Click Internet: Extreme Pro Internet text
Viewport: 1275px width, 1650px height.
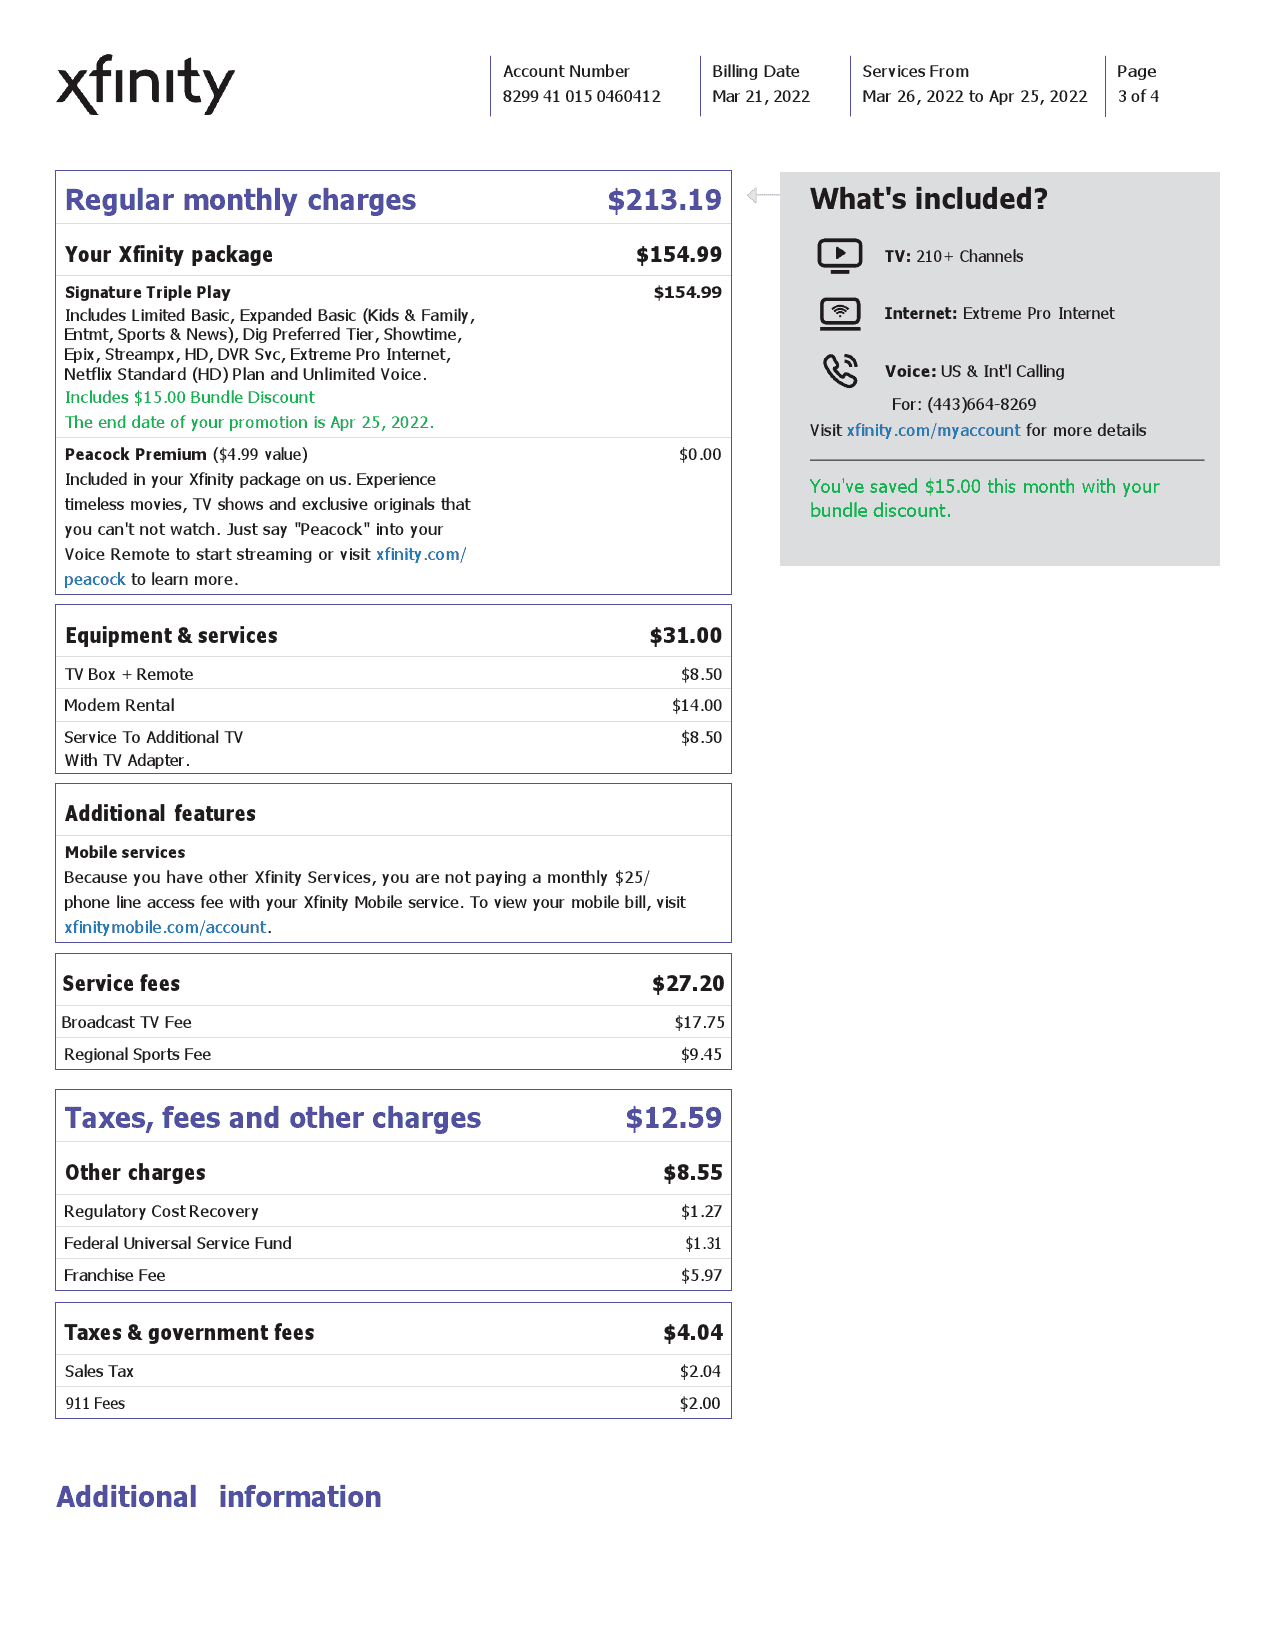pyautogui.click(x=999, y=313)
